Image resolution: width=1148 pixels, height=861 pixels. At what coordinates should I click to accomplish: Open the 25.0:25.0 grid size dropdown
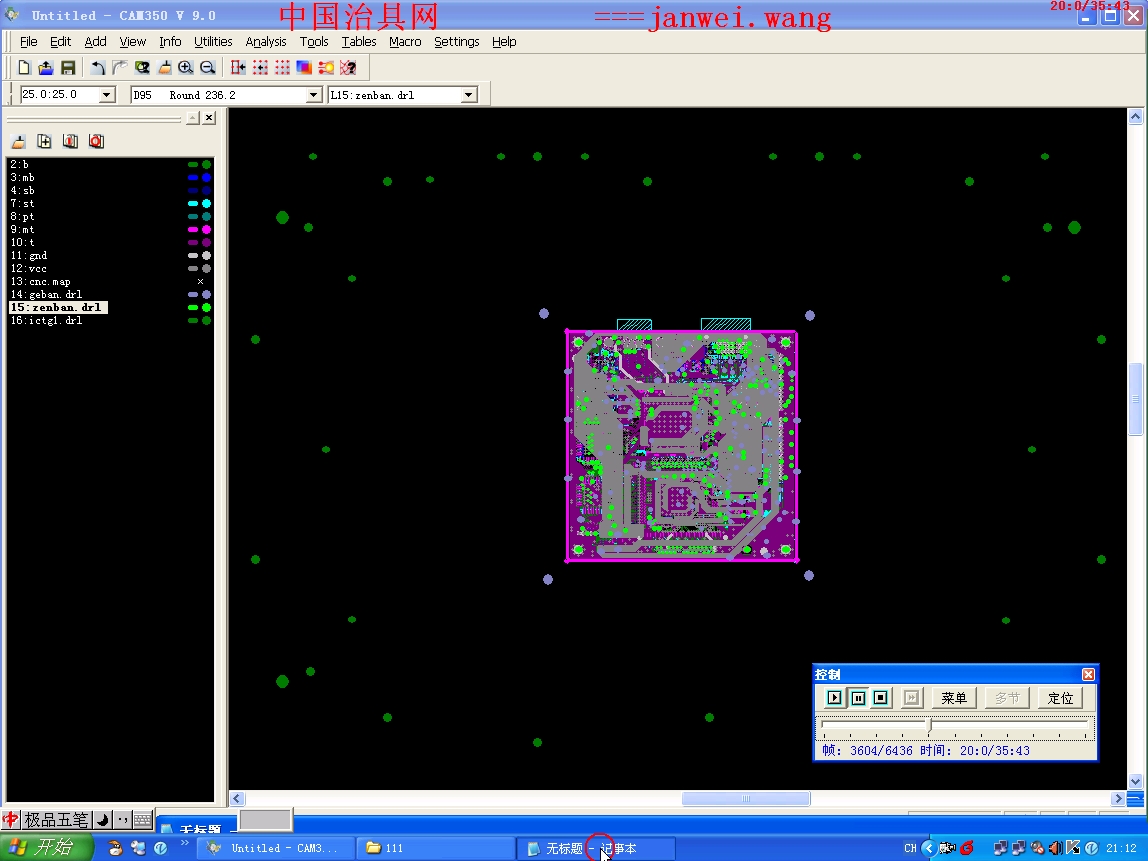pos(107,94)
